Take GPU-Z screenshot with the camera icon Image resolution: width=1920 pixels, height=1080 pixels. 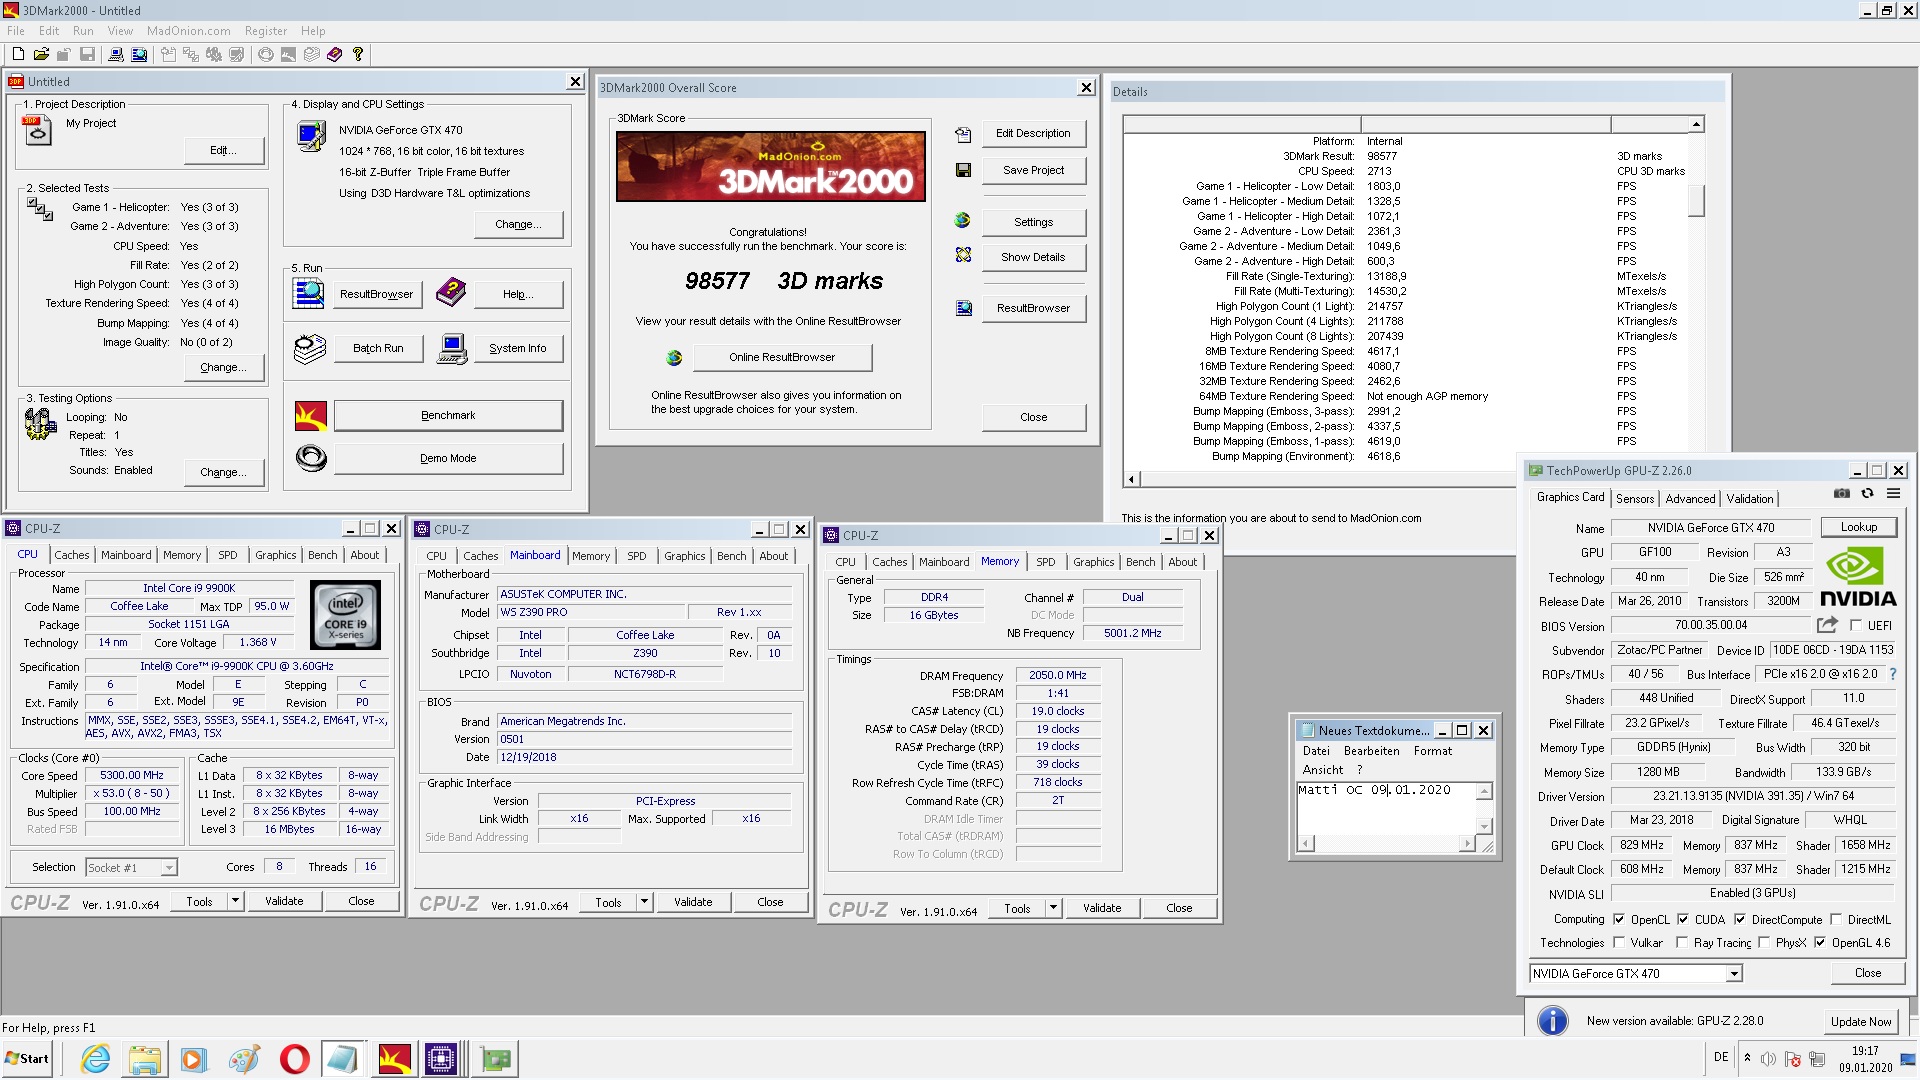click(1841, 493)
